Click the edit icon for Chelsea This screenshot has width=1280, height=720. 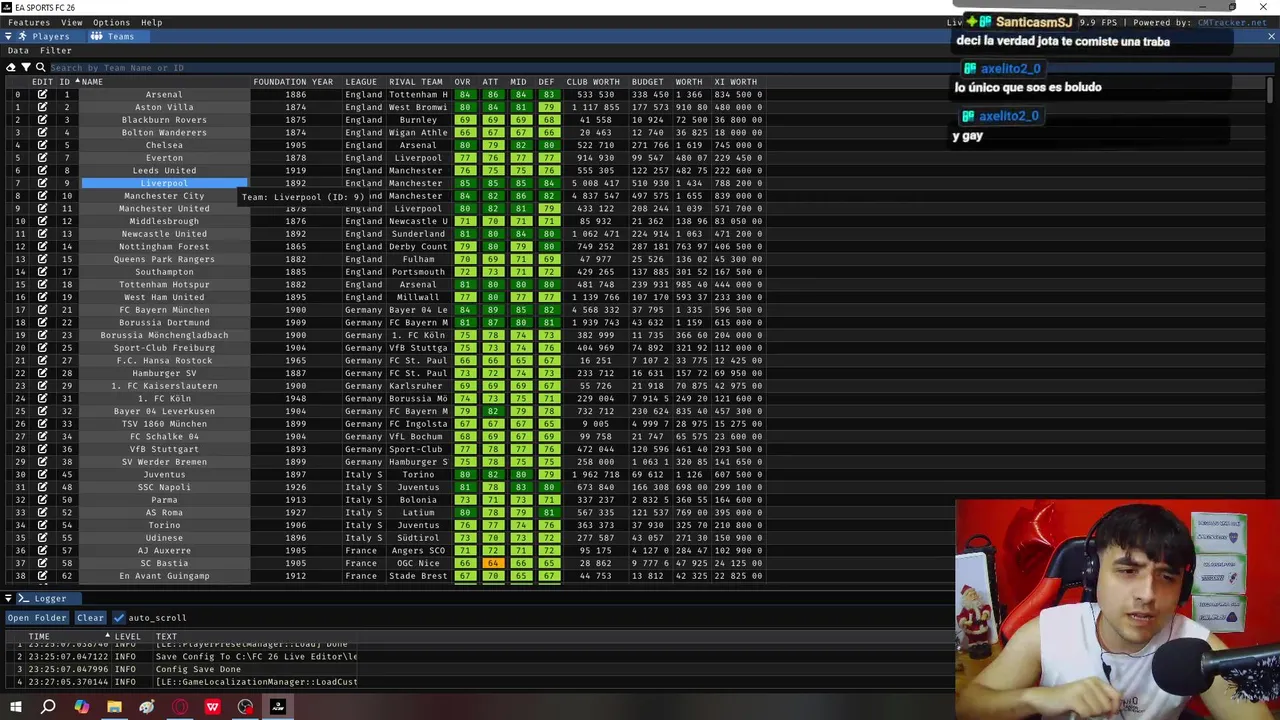click(x=42, y=145)
